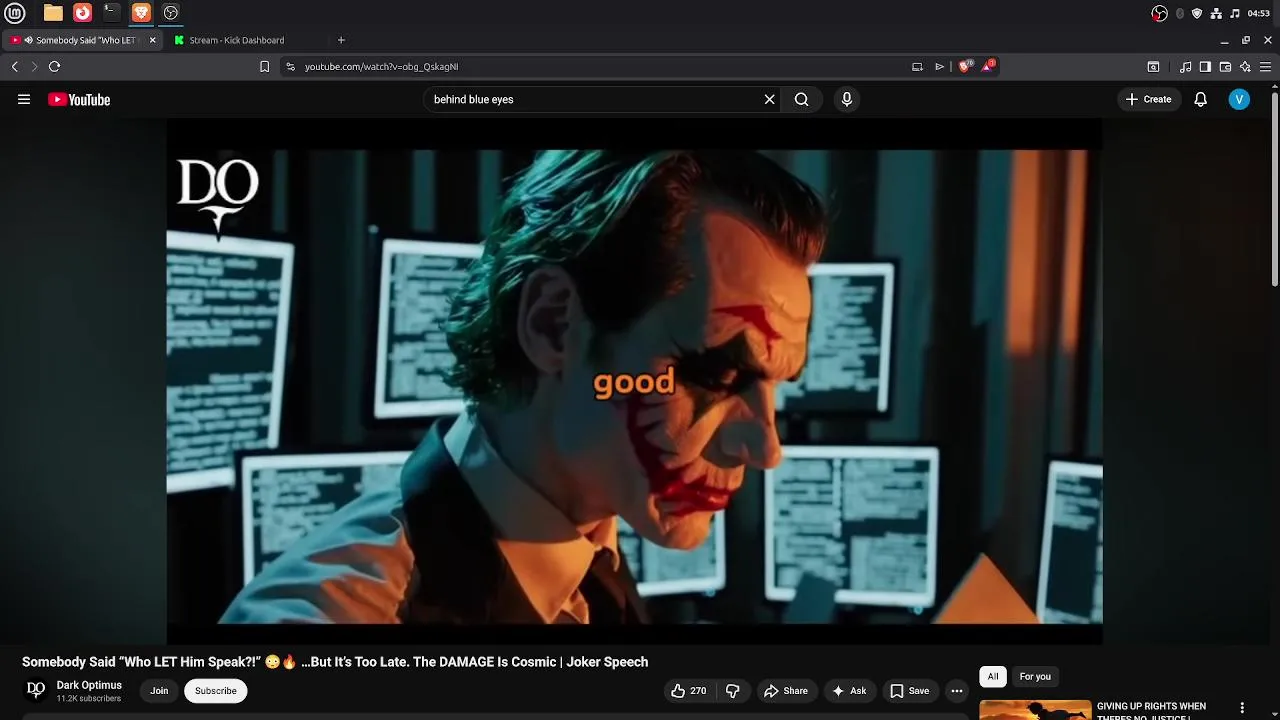
Task: Open the Brave main hamburger menu
Action: 1265,67
